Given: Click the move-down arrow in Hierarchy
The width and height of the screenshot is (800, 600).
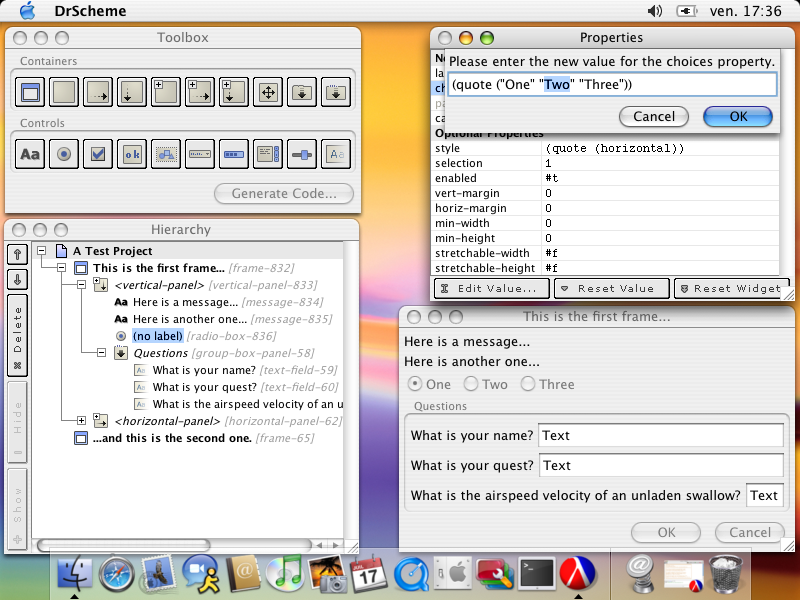Looking at the screenshot, I should [x=17, y=279].
